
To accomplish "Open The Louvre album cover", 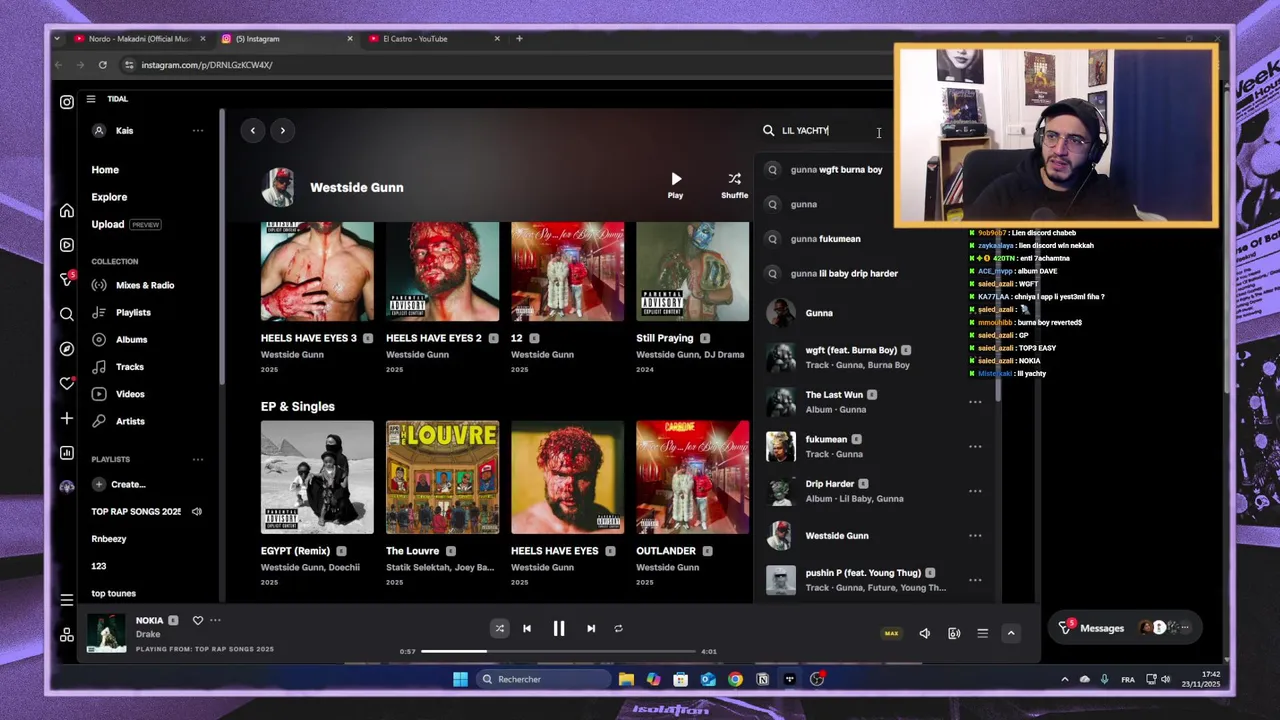I will click(x=442, y=477).
